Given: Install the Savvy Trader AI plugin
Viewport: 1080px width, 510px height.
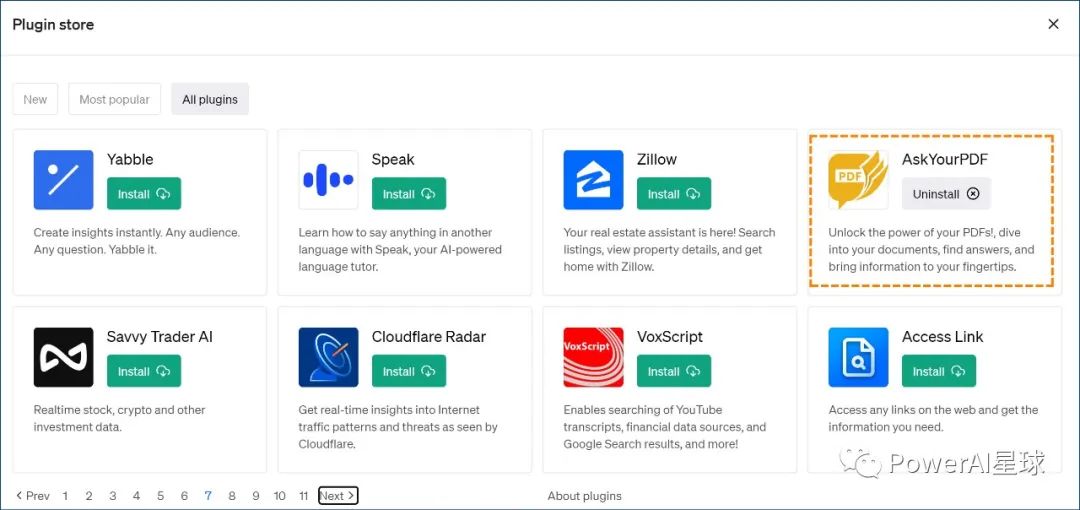Looking at the screenshot, I should [x=144, y=371].
